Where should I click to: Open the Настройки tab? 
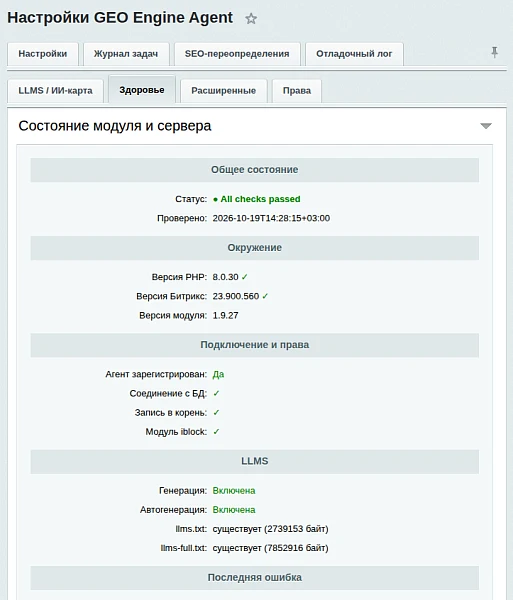click(x=43, y=54)
